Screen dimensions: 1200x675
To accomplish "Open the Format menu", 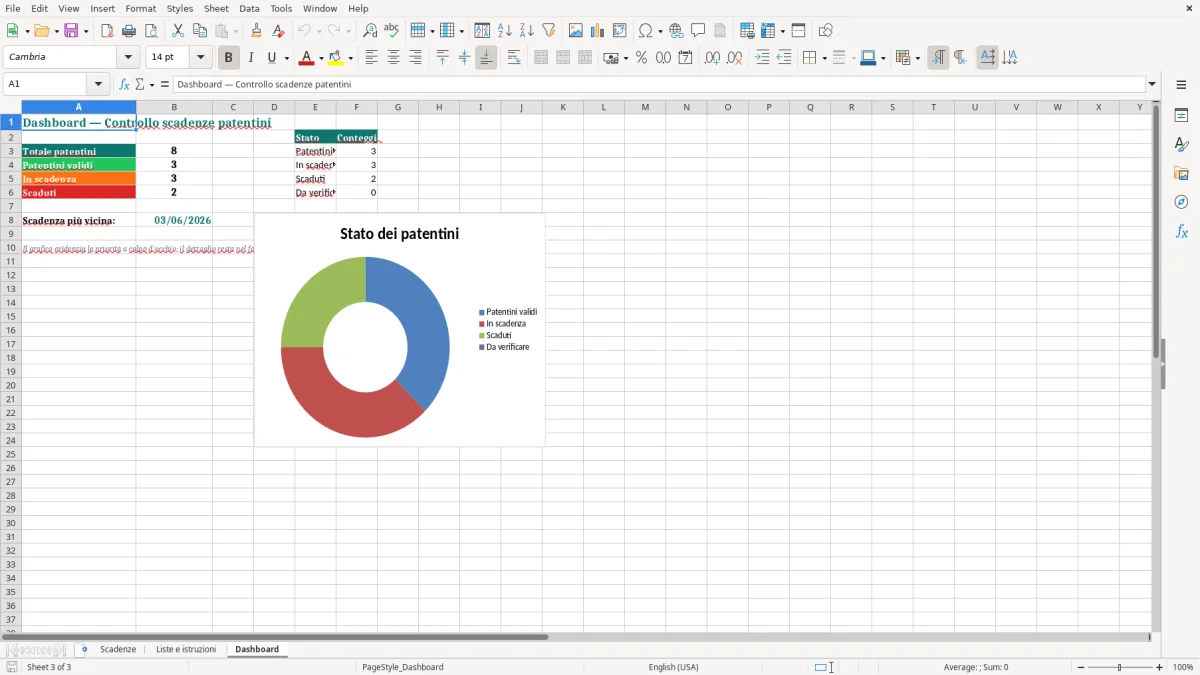I will [x=141, y=8].
